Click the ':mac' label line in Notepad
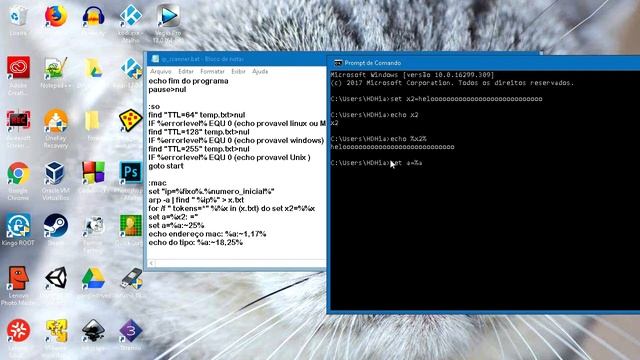The image size is (640, 360). click(158, 183)
